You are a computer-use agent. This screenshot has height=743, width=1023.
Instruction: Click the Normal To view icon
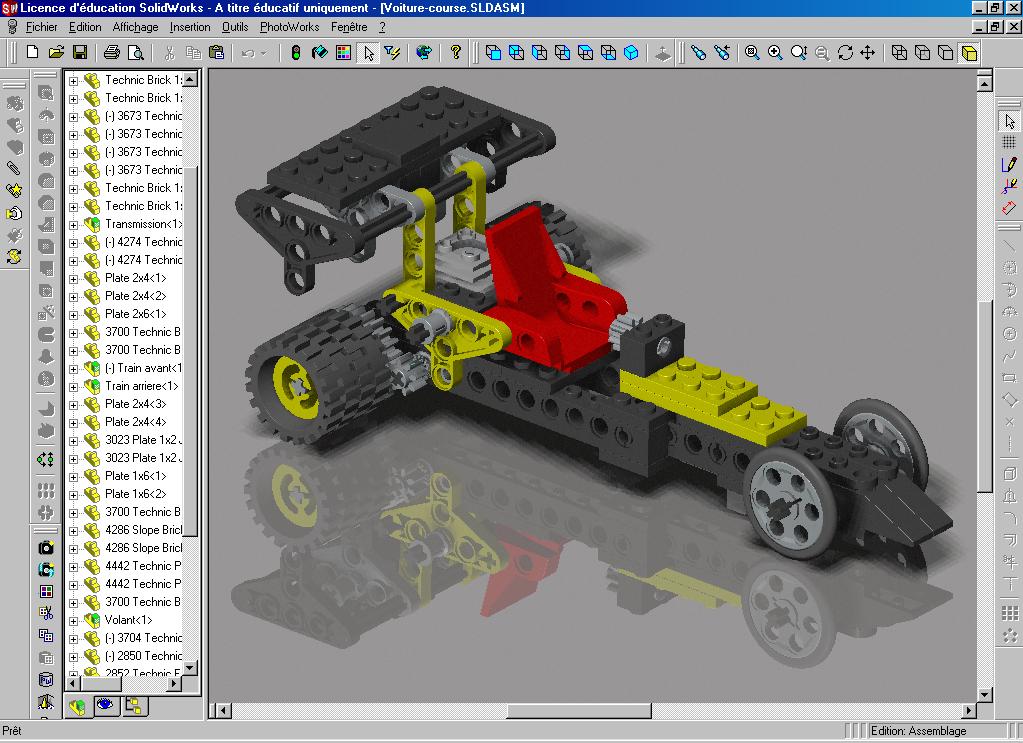663,53
